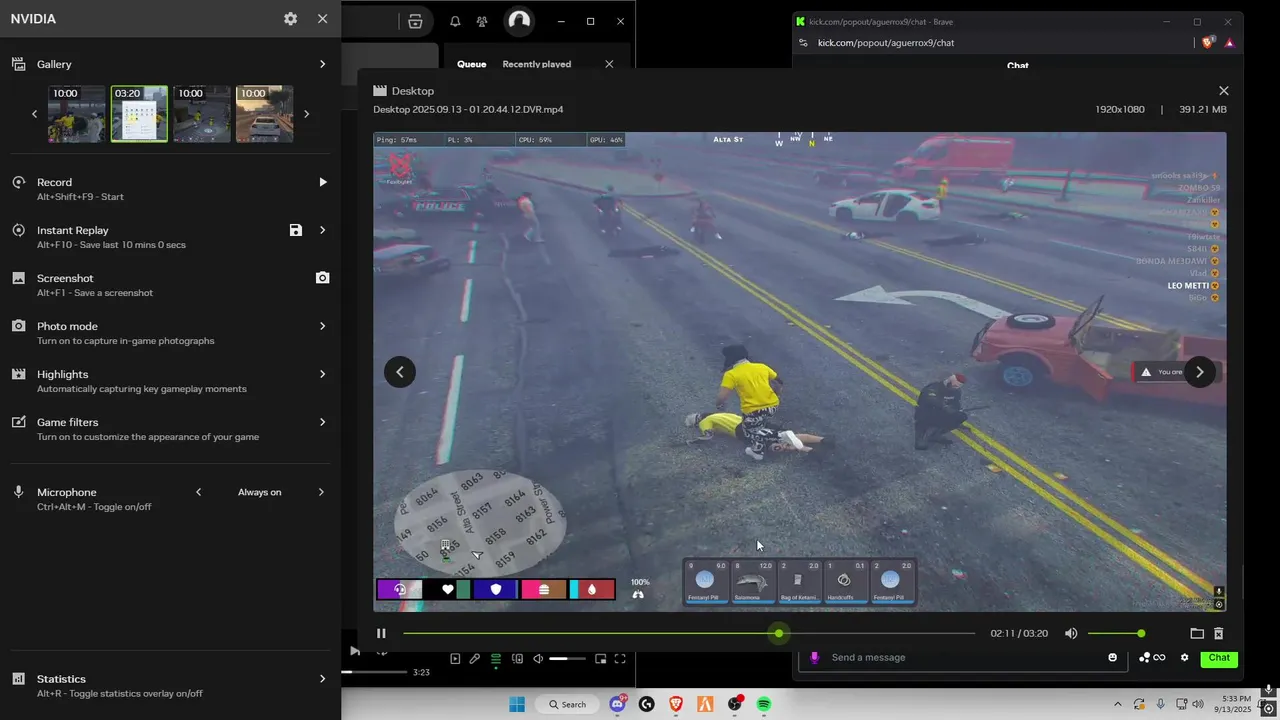Expand the Highlights section
1280x720 pixels.
pos(322,374)
